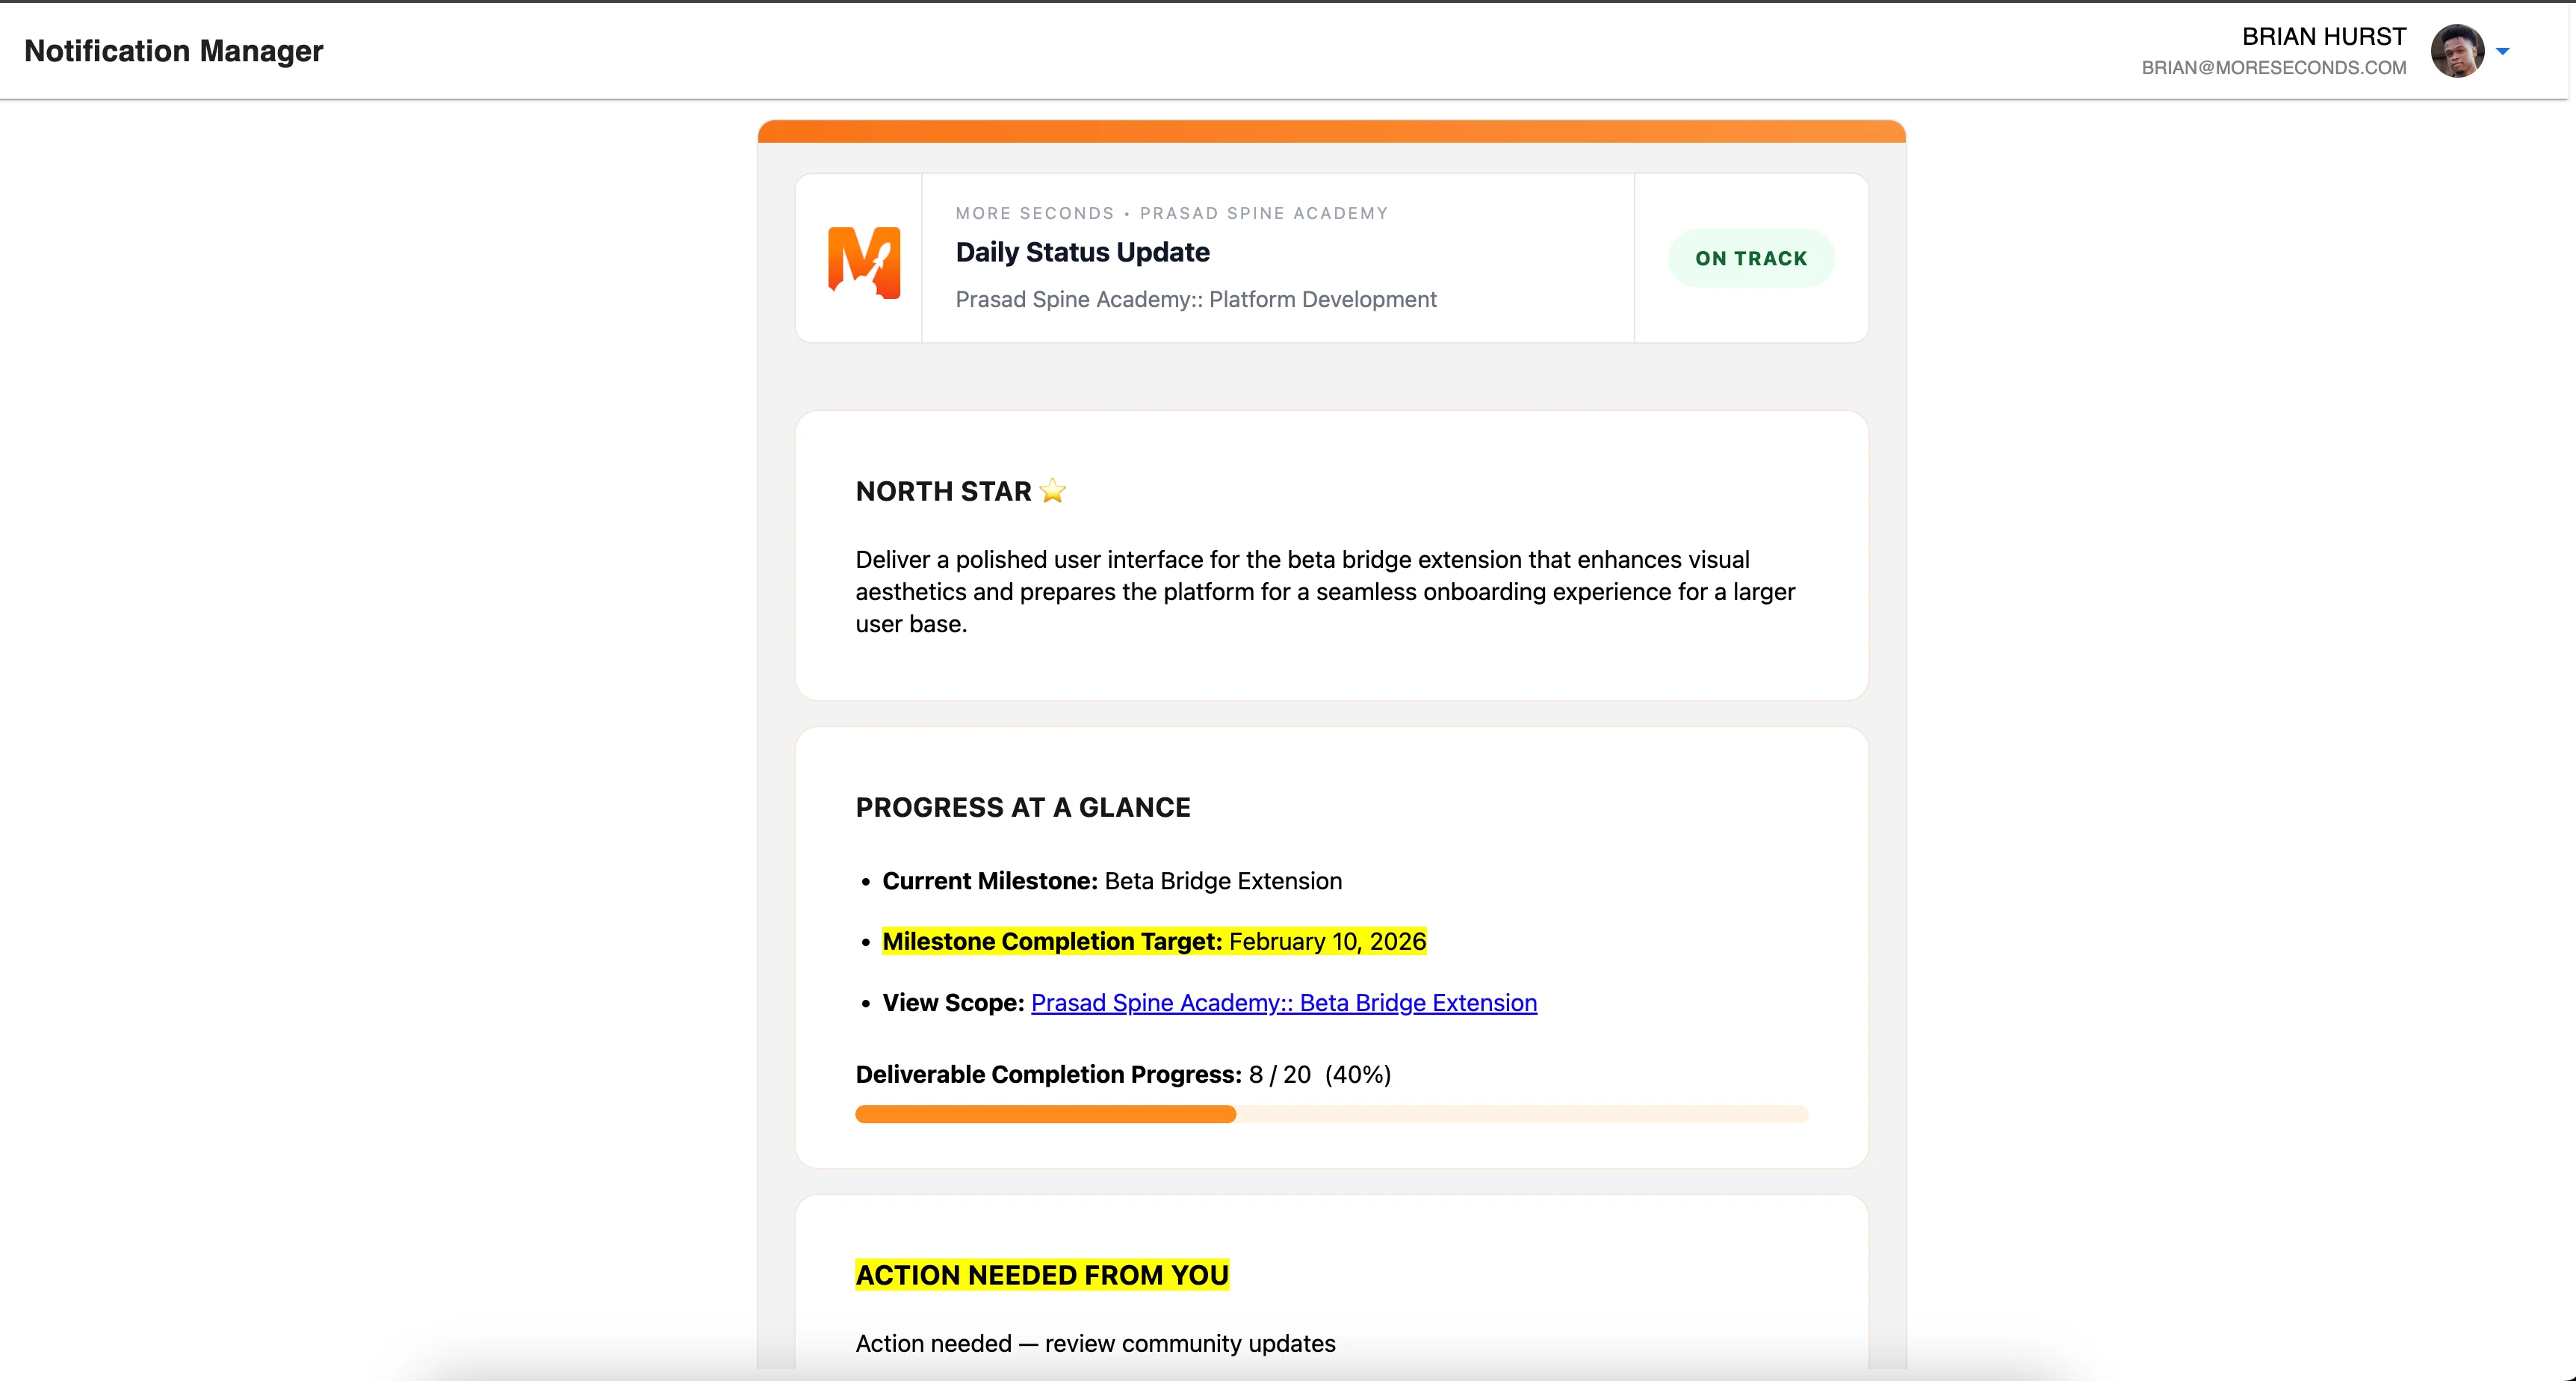Click the More Seconds breadcrumb label
This screenshot has height=1381, width=2576.
coord(1034,213)
